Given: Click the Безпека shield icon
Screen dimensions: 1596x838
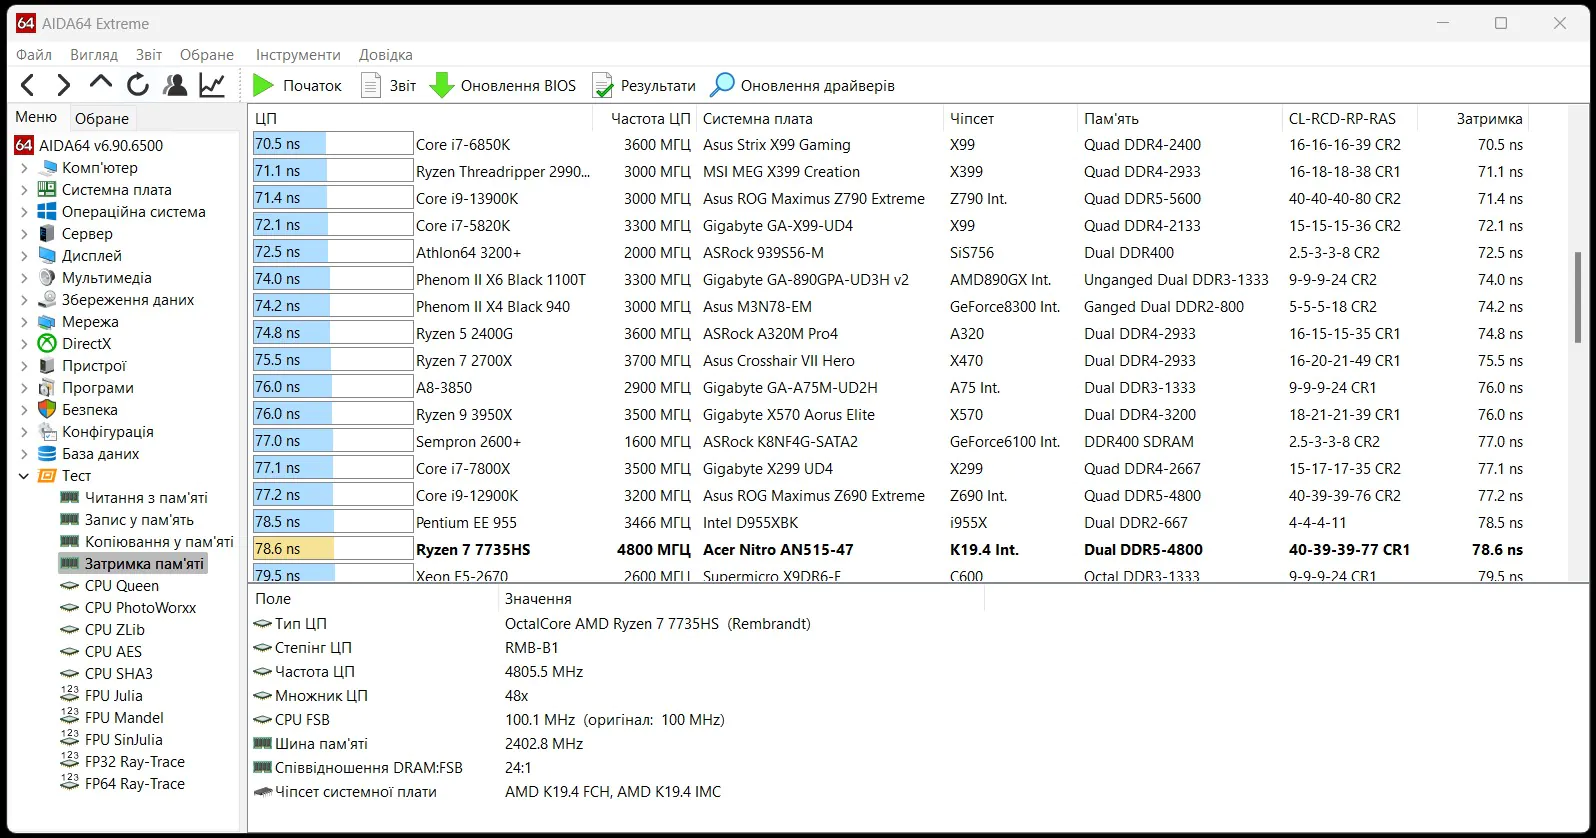Looking at the screenshot, I should click(46, 410).
